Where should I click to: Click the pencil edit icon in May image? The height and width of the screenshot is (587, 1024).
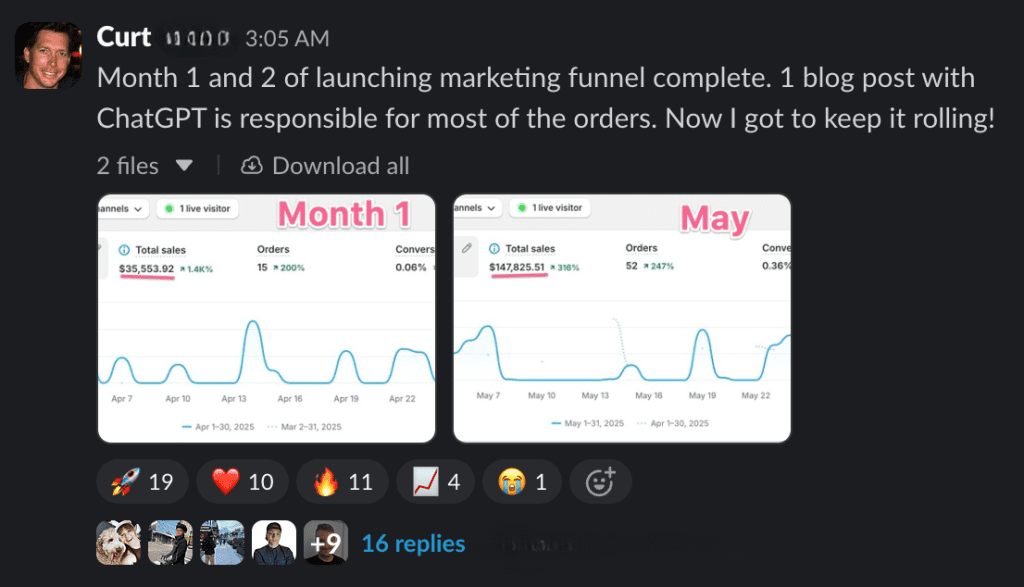[465, 248]
